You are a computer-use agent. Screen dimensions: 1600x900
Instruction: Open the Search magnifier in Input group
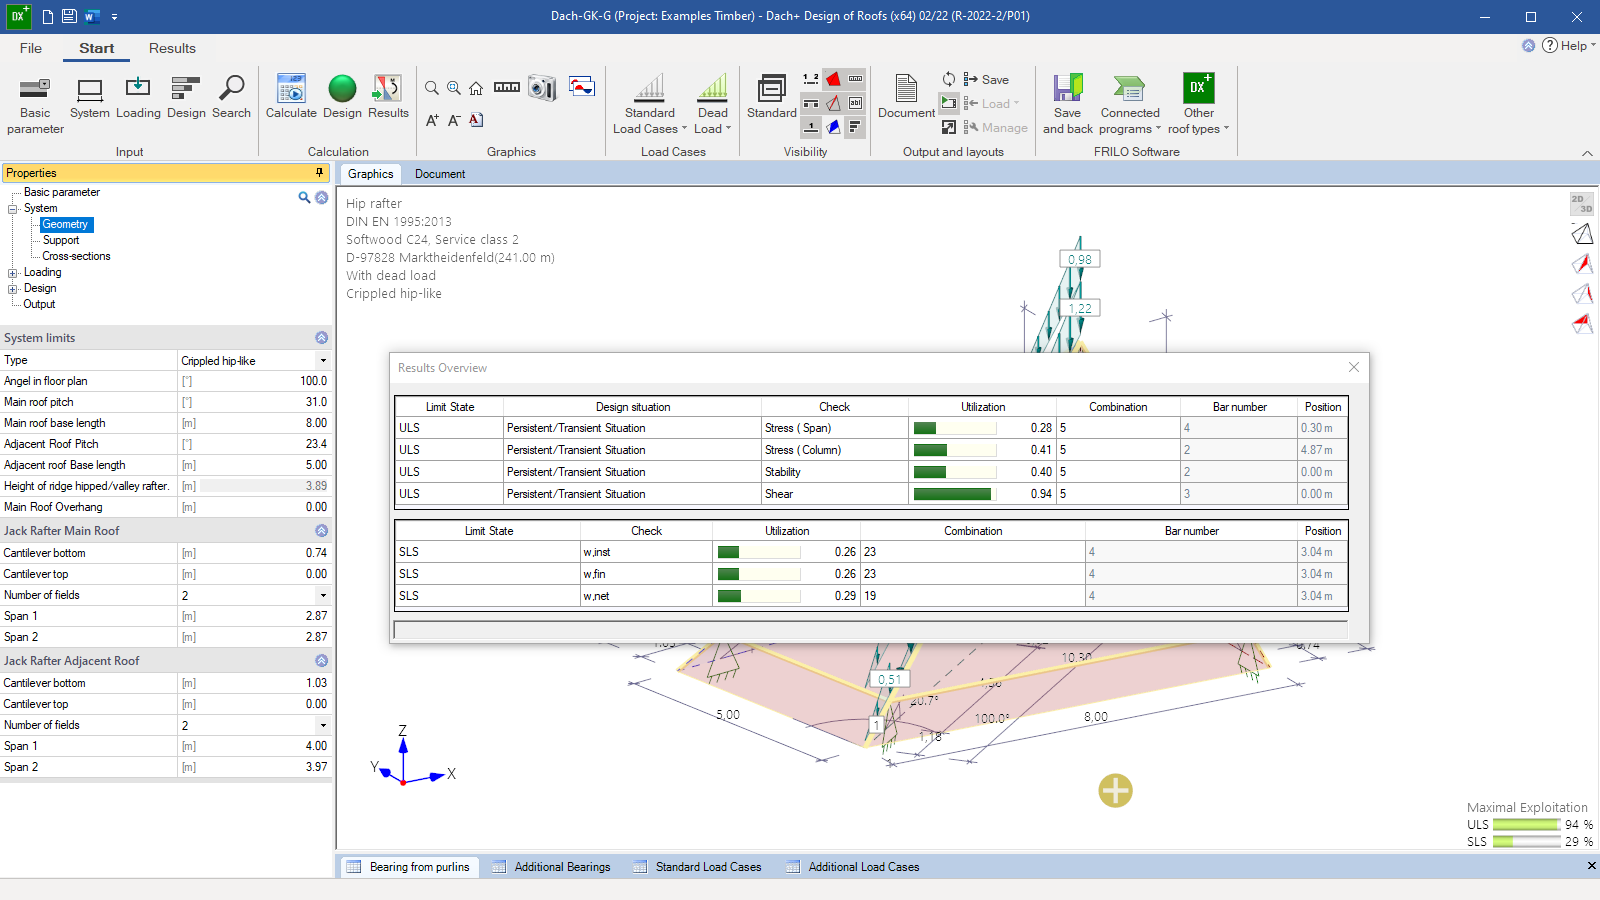click(231, 97)
